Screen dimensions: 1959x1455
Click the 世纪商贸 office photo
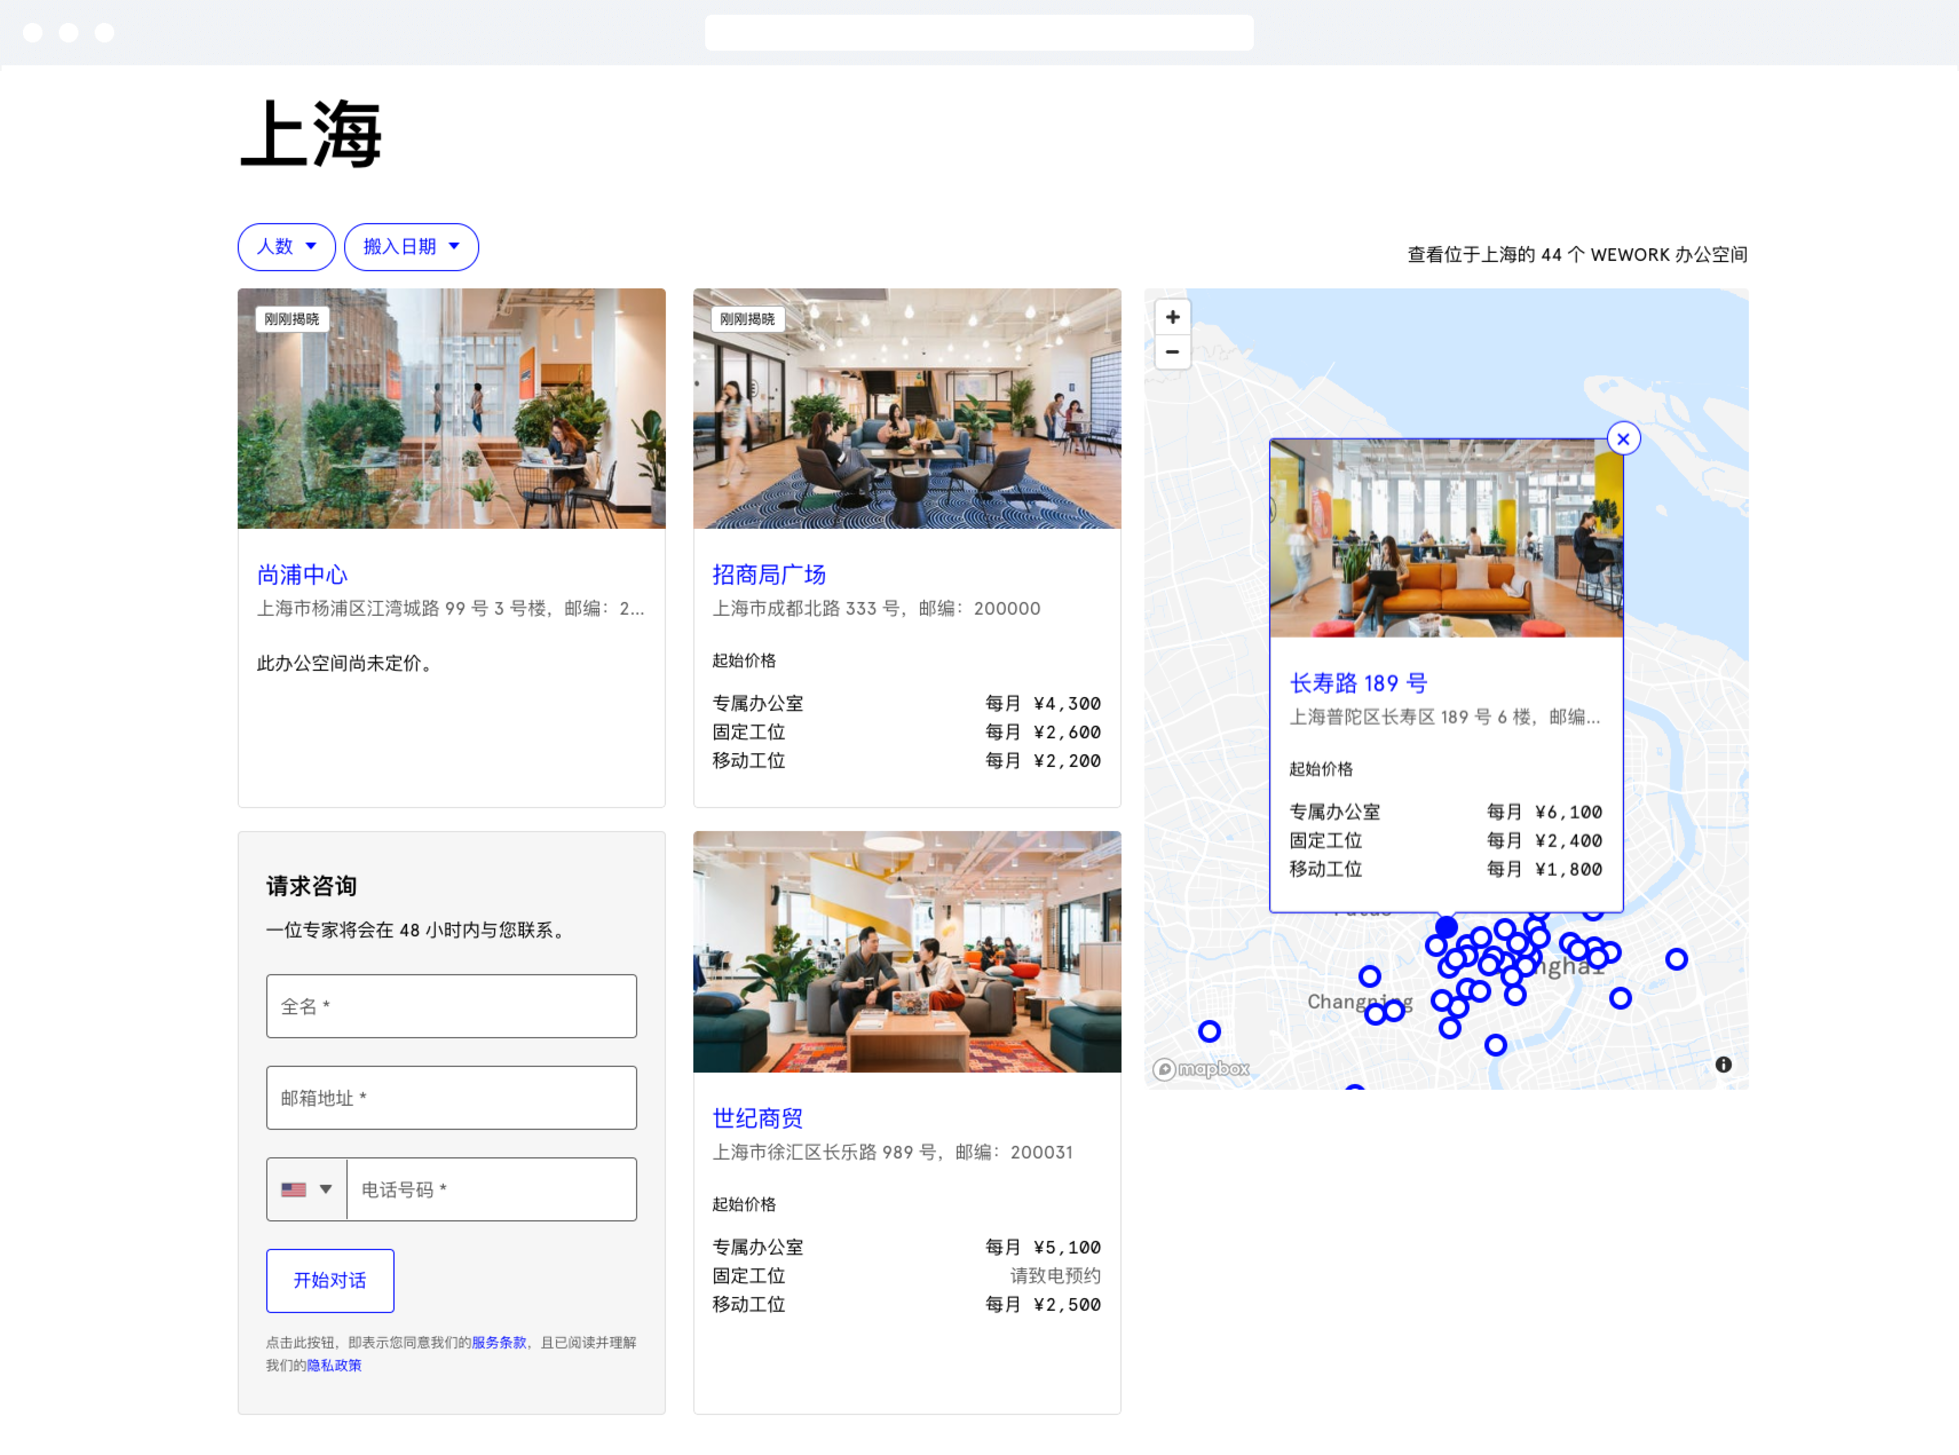907,952
